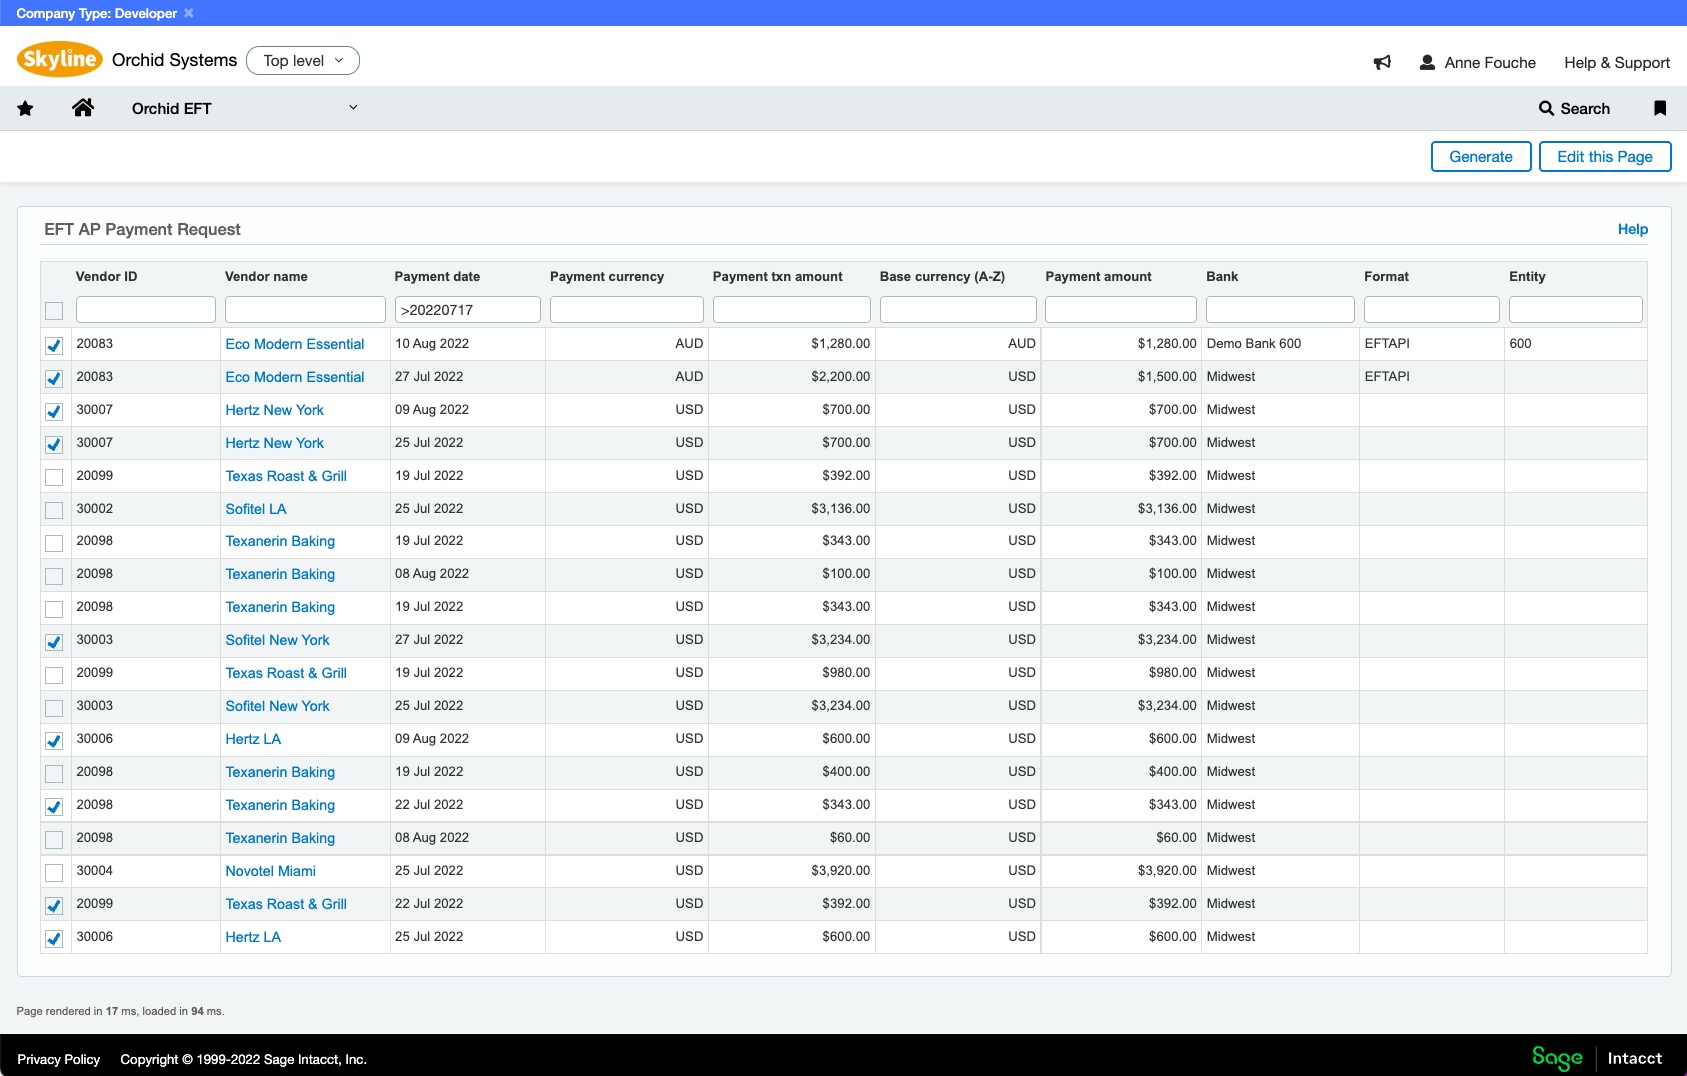Focus the Vendor name filter field
The width and height of the screenshot is (1687, 1076).
click(305, 309)
